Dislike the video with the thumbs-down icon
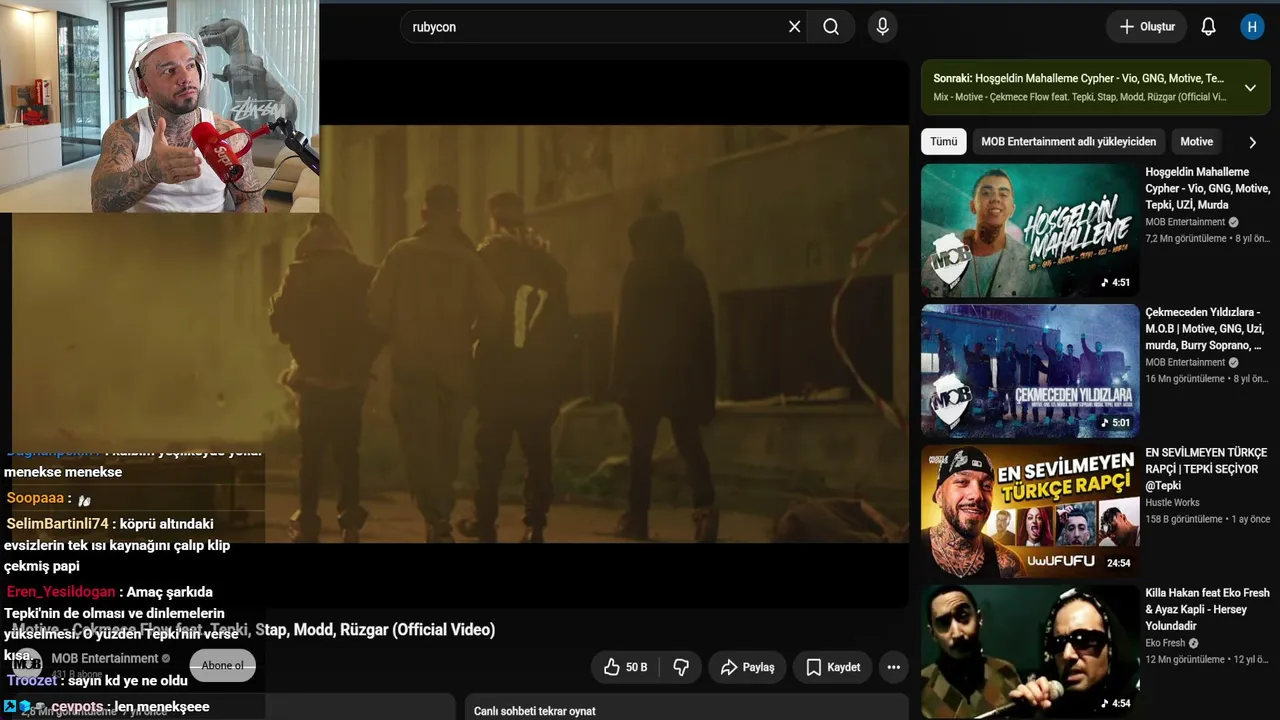The width and height of the screenshot is (1280, 720). coord(680,667)
